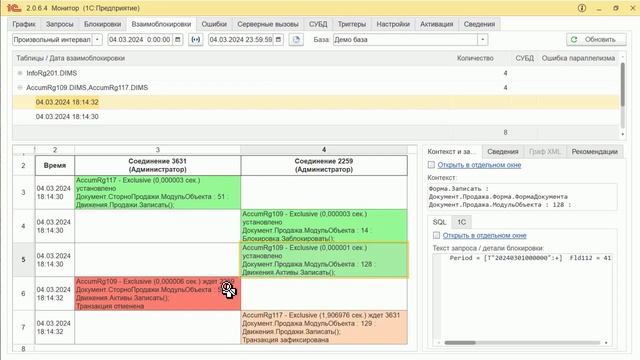The width and height of the screenshot is (640, 360).
Task: Click orange AccumRg117 cell ждет 3631
Action: [x=324, y=327]
